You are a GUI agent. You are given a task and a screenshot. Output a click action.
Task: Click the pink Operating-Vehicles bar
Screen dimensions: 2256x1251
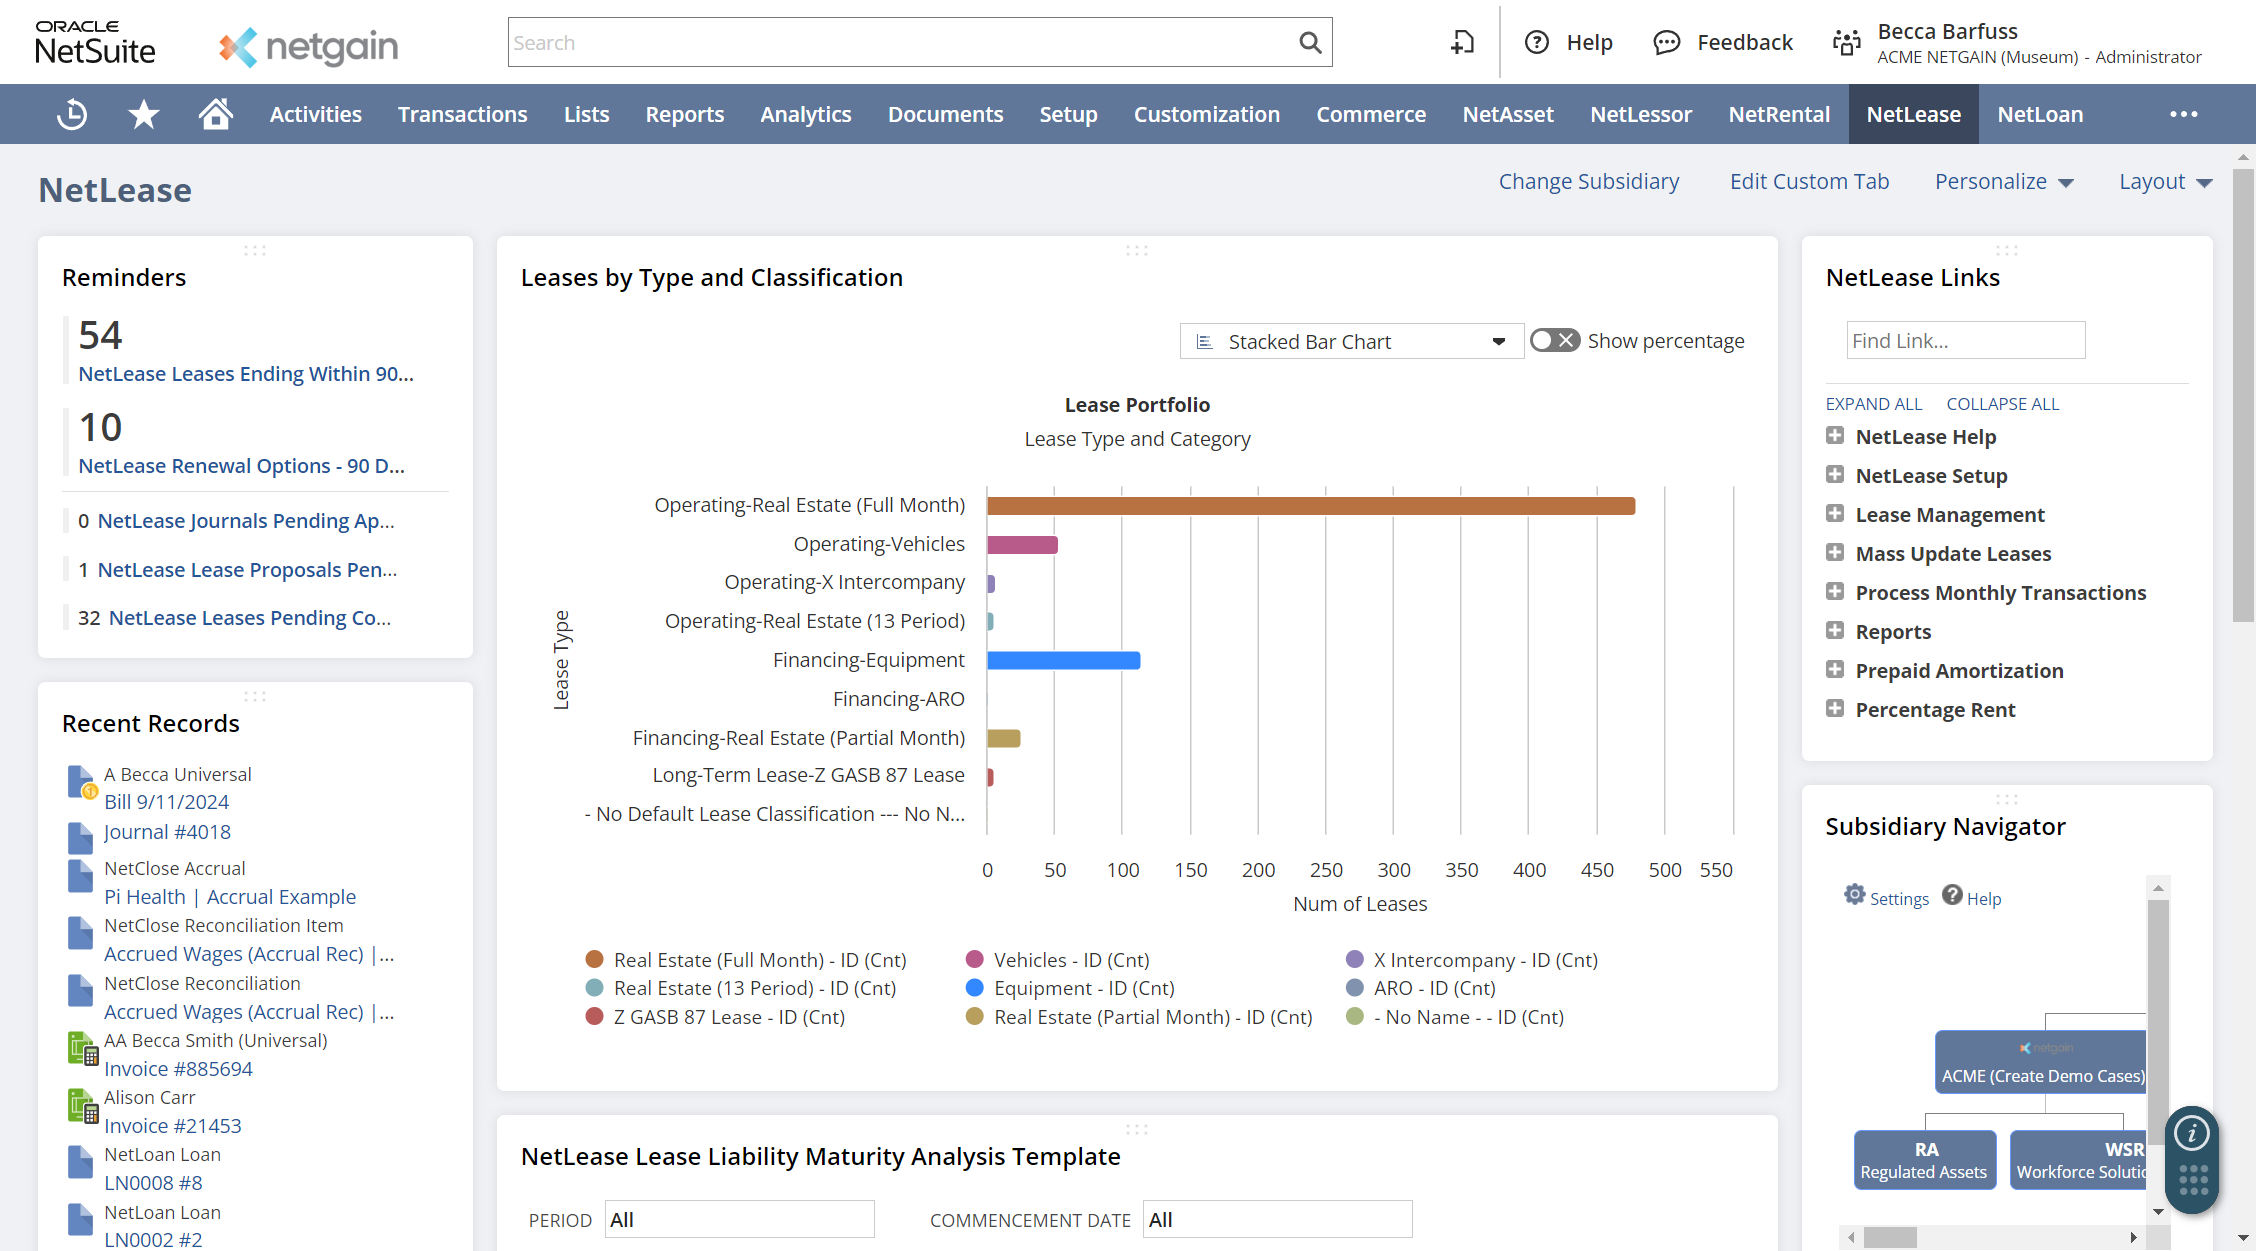[x=1022, y=545]
